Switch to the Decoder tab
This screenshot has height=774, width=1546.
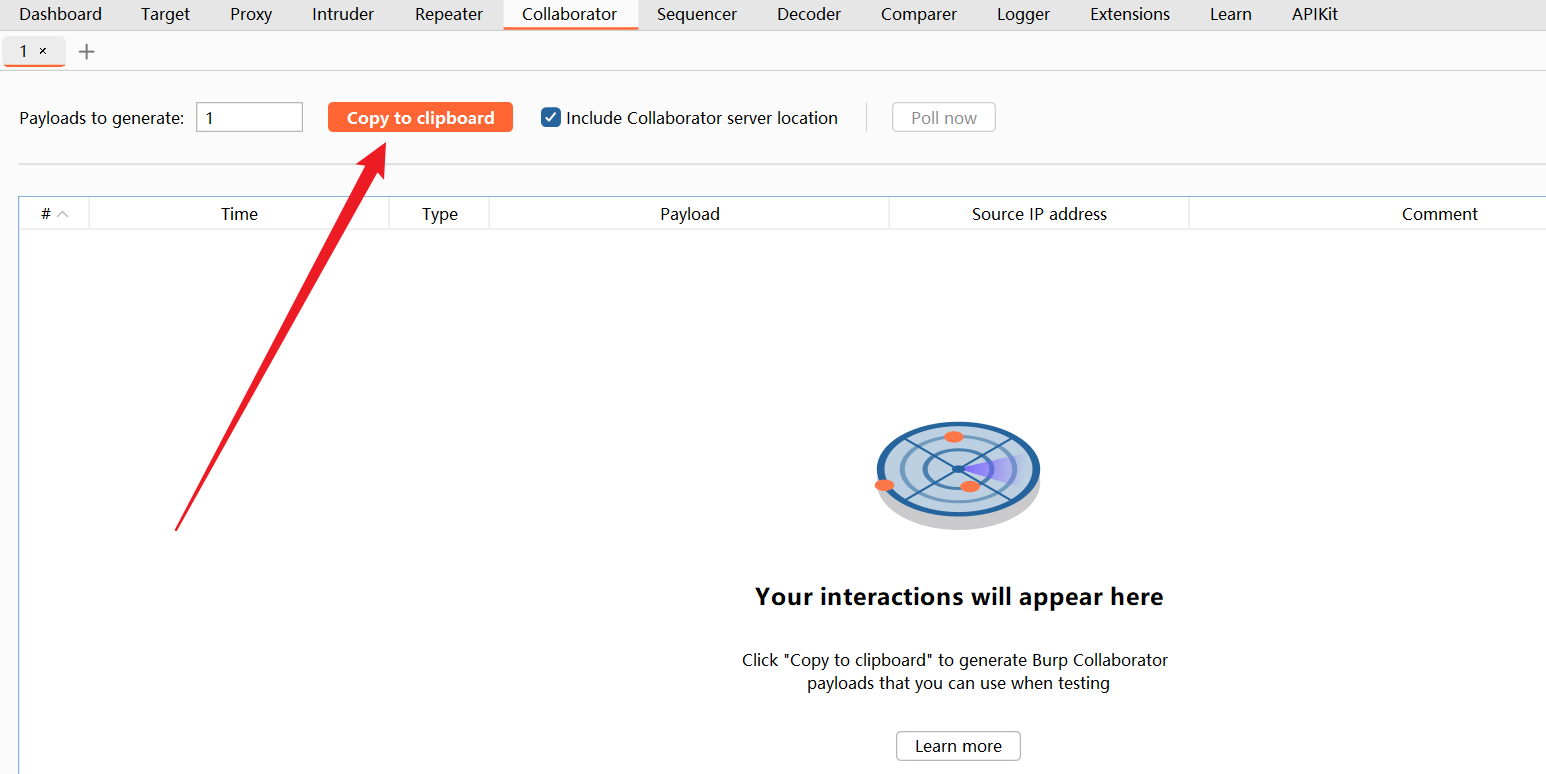point(809,14)
